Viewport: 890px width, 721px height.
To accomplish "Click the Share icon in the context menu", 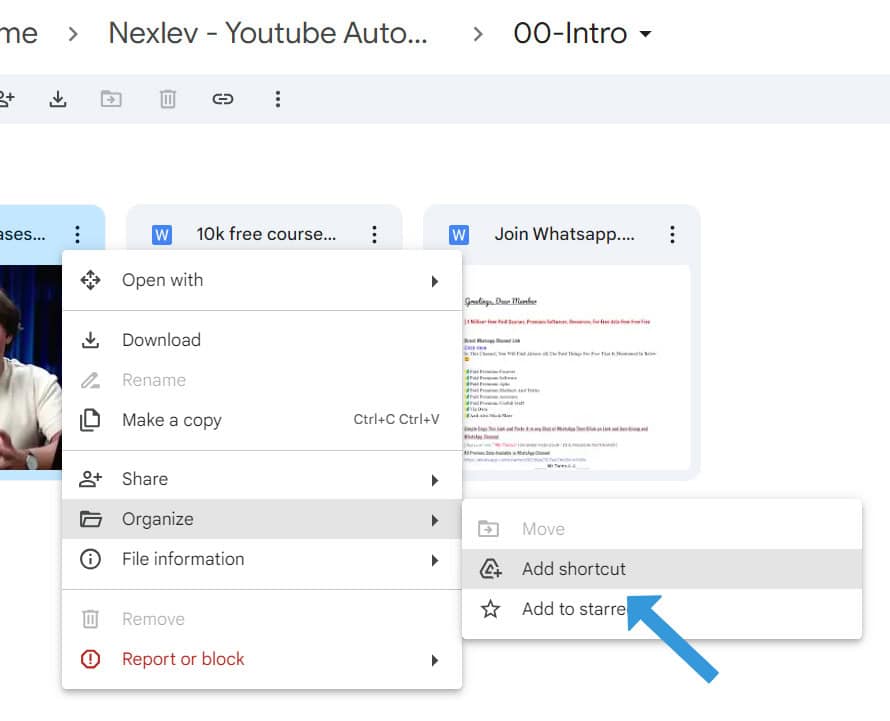I will [90, 479].
